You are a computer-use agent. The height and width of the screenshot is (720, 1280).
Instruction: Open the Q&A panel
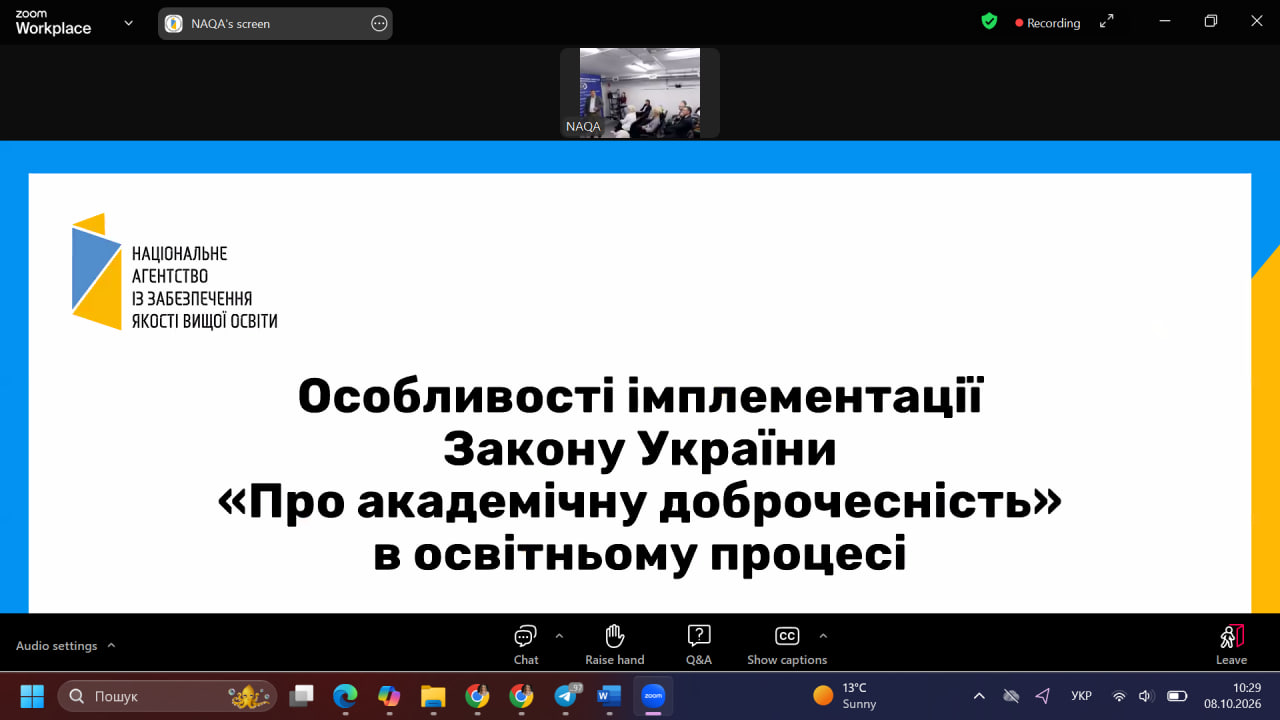point(699,644)
